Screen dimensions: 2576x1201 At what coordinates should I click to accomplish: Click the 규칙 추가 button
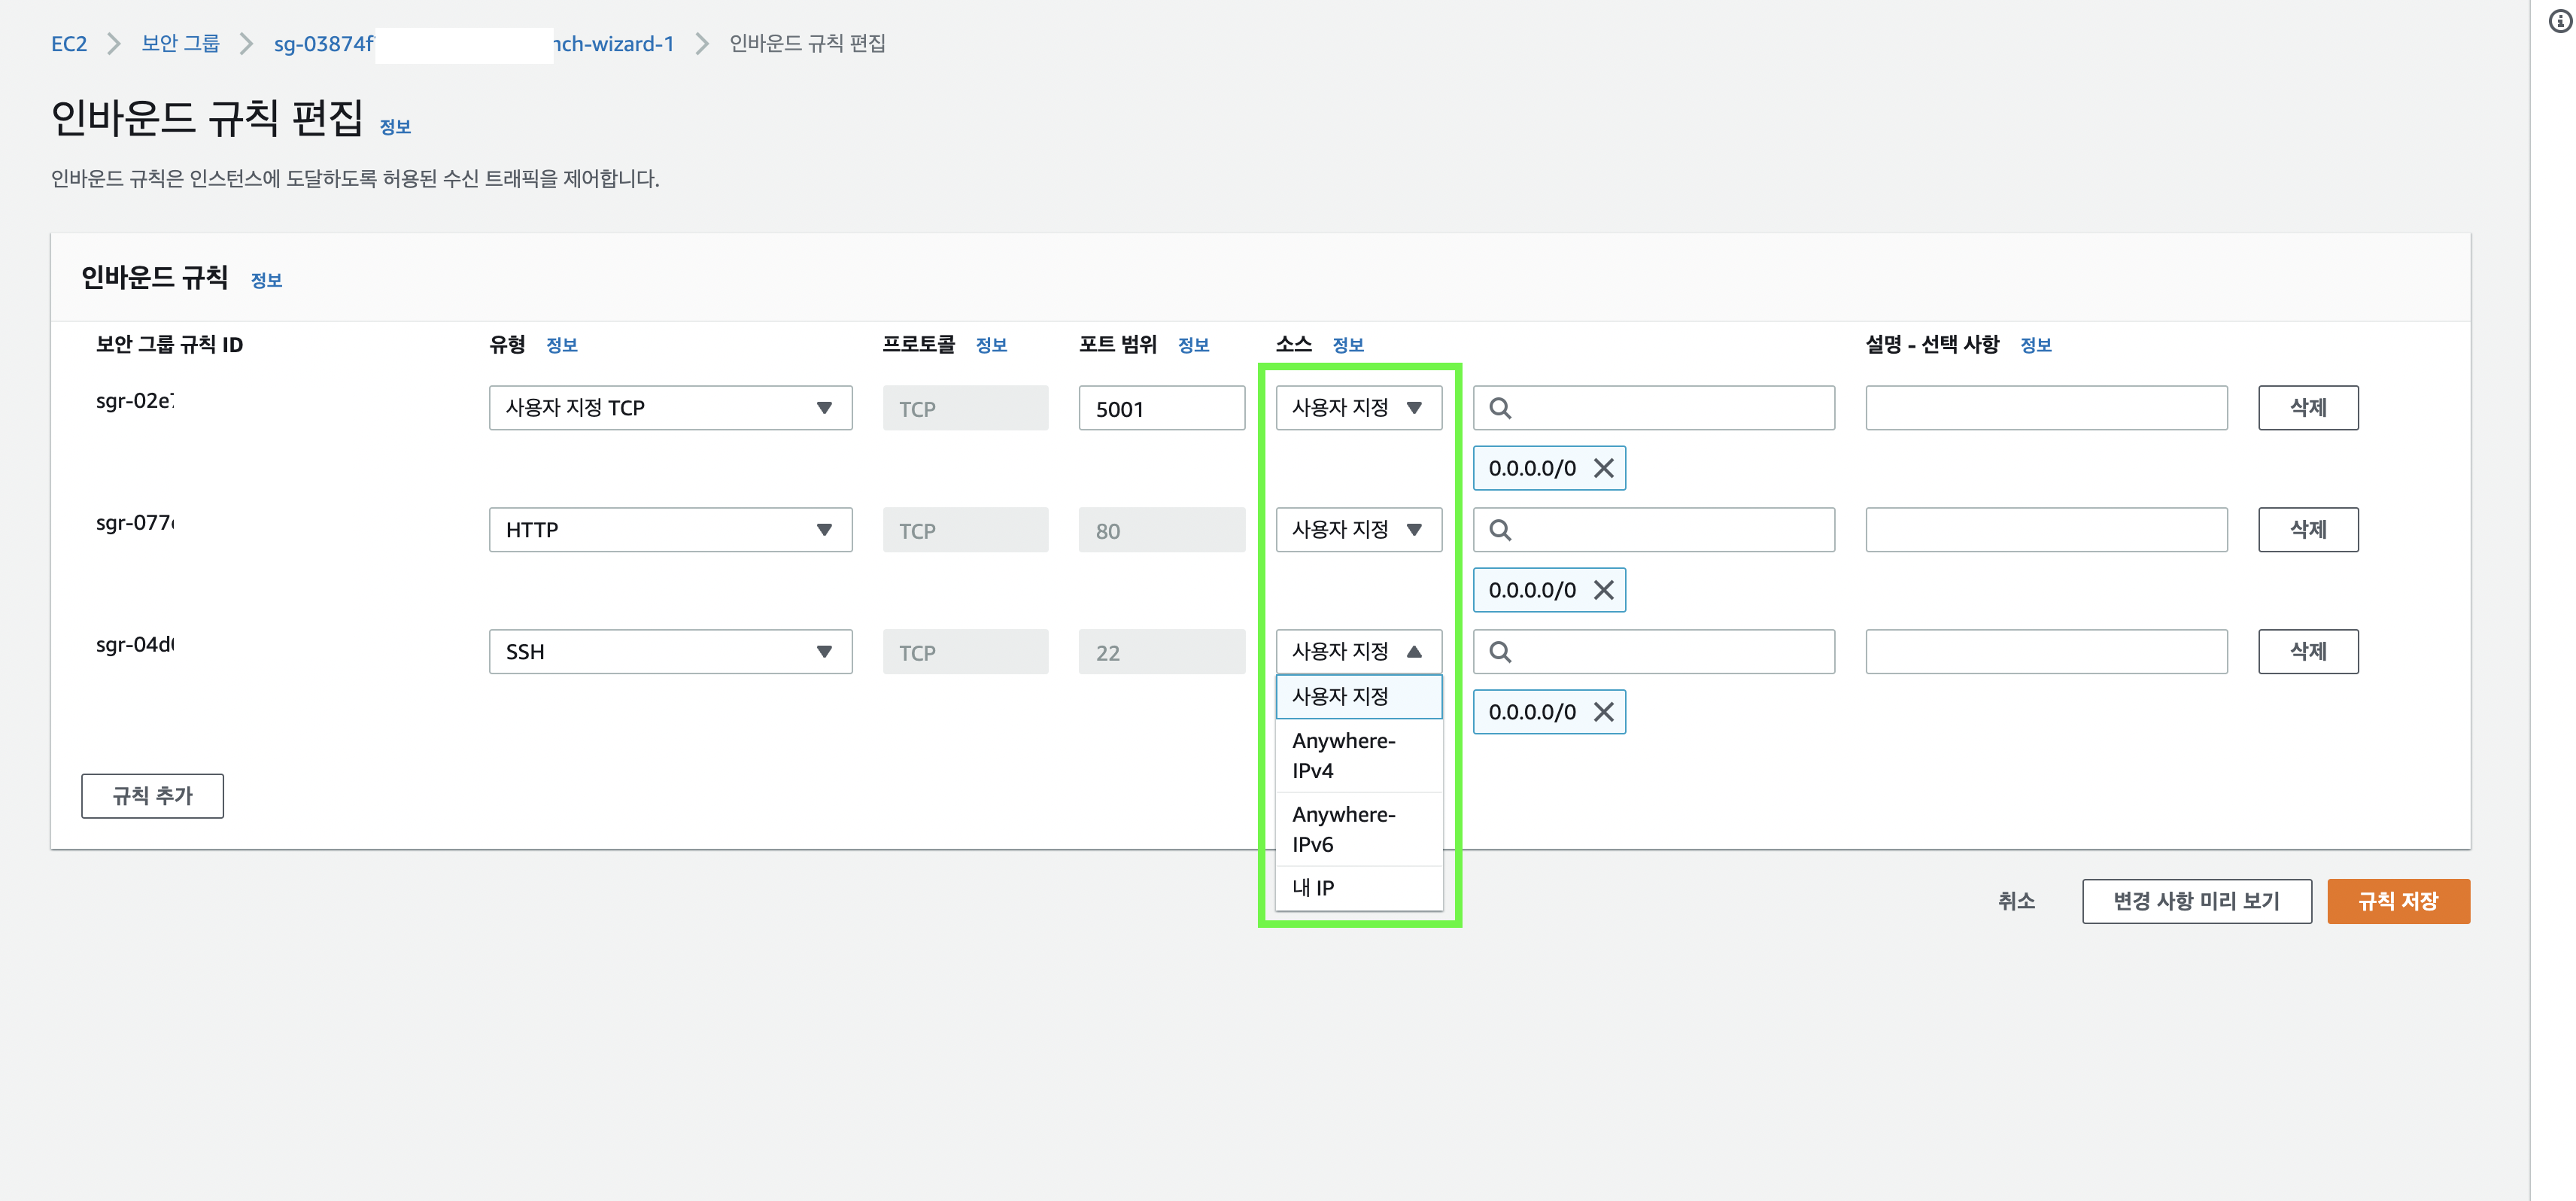(x=152, y=796)
